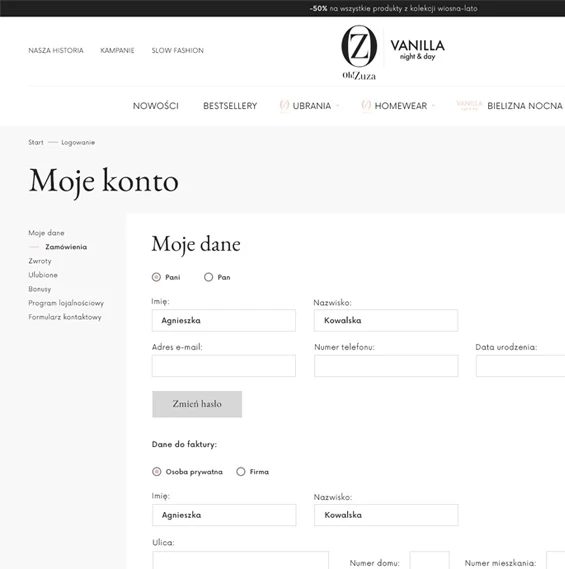The height and width of the screenshot is (569, 565).
Task: Click the Vanilla icon beside BIELIZNA NOCNA
Action: coord(469,105)
